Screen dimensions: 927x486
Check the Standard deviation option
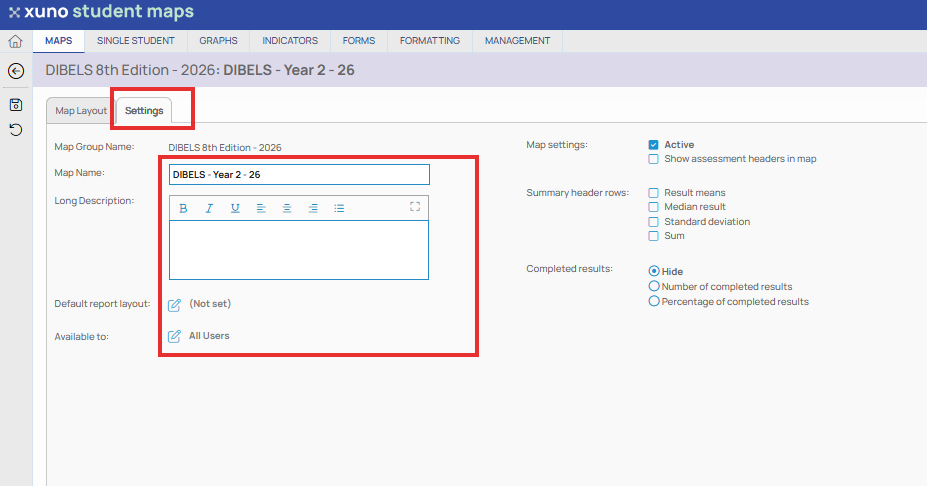(x=653, y=222)
